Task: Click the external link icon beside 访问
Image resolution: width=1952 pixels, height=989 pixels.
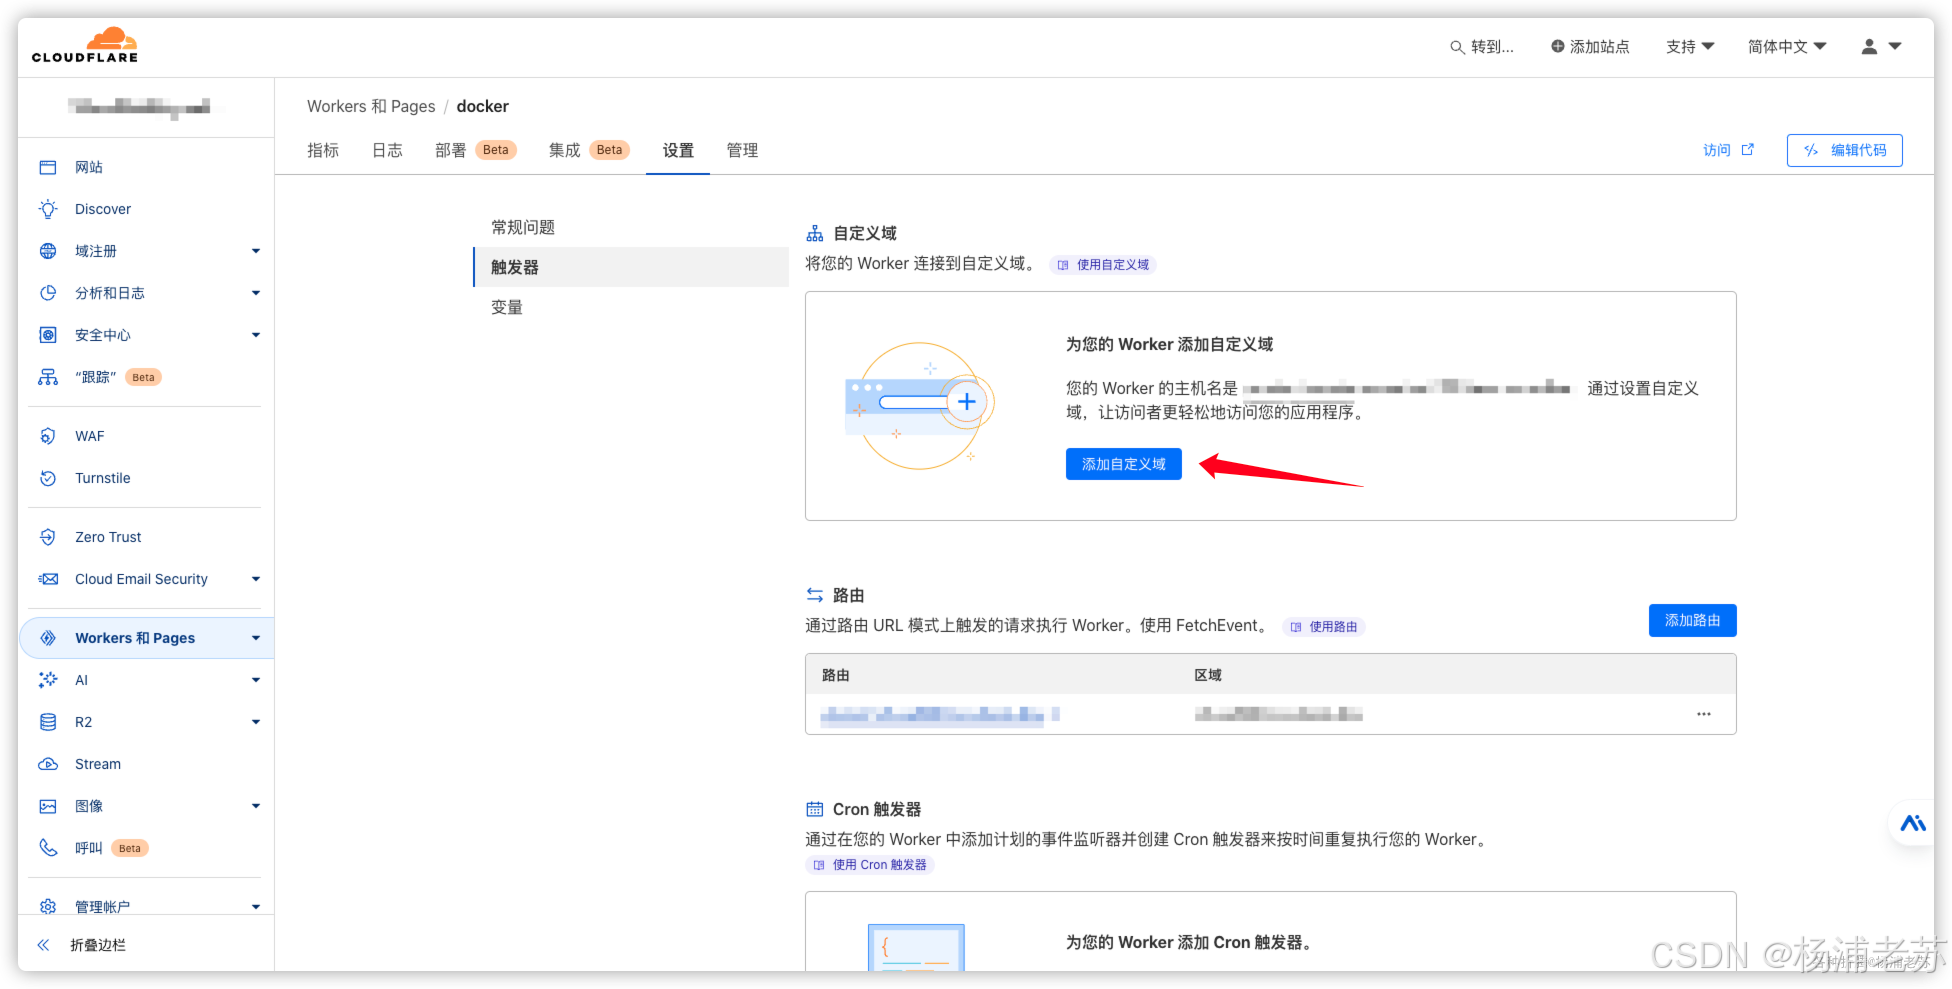Action: point(1748,150)
